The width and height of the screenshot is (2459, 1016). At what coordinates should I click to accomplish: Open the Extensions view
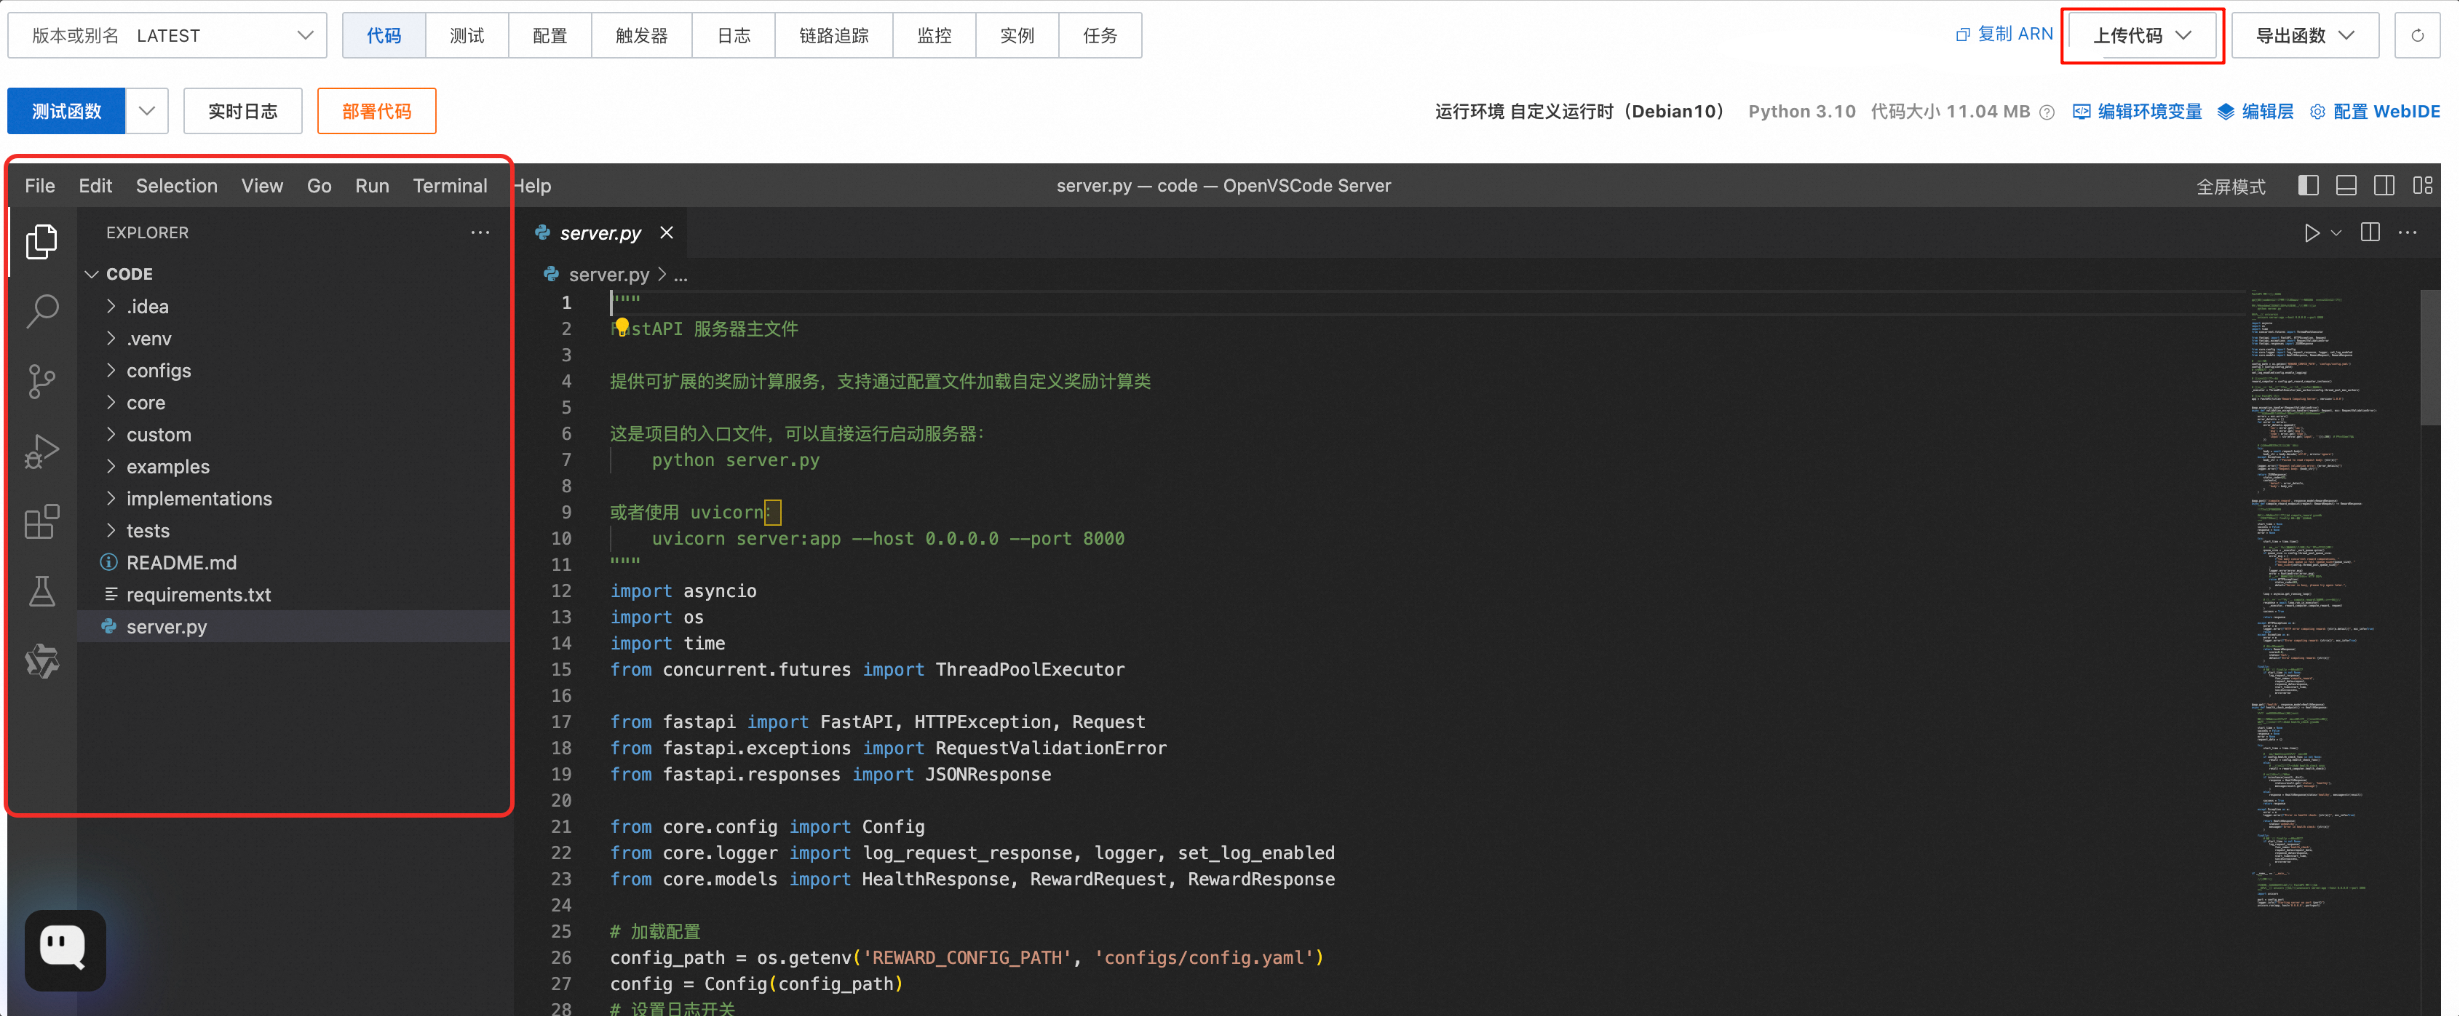42,521
